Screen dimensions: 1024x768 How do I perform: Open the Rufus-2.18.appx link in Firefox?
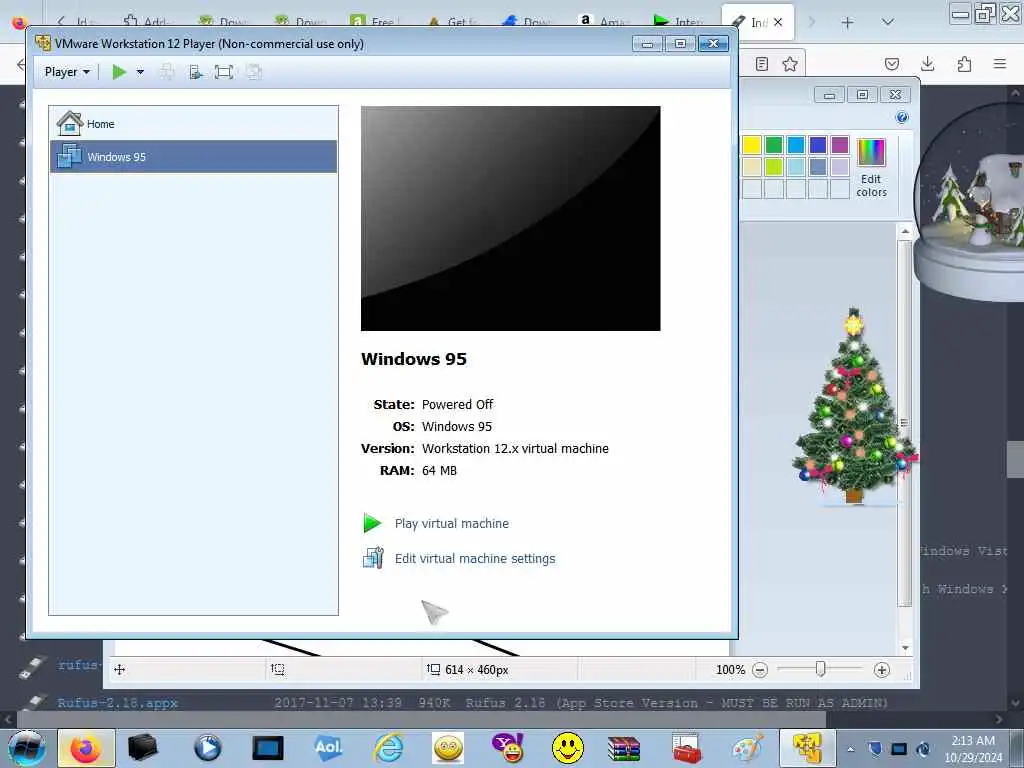(x=118, y=703)
